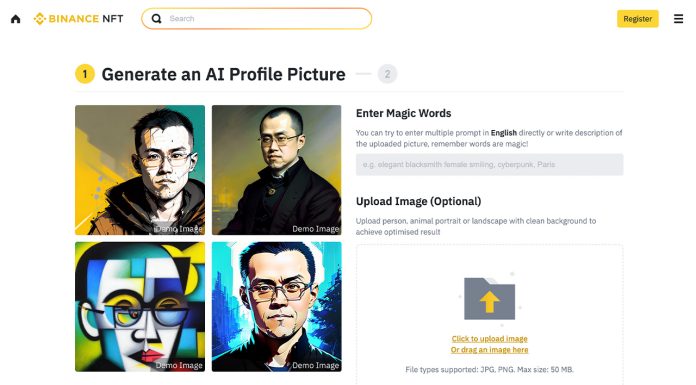Click the Binance NFT logo
The image size is (696, 385).
79,19
